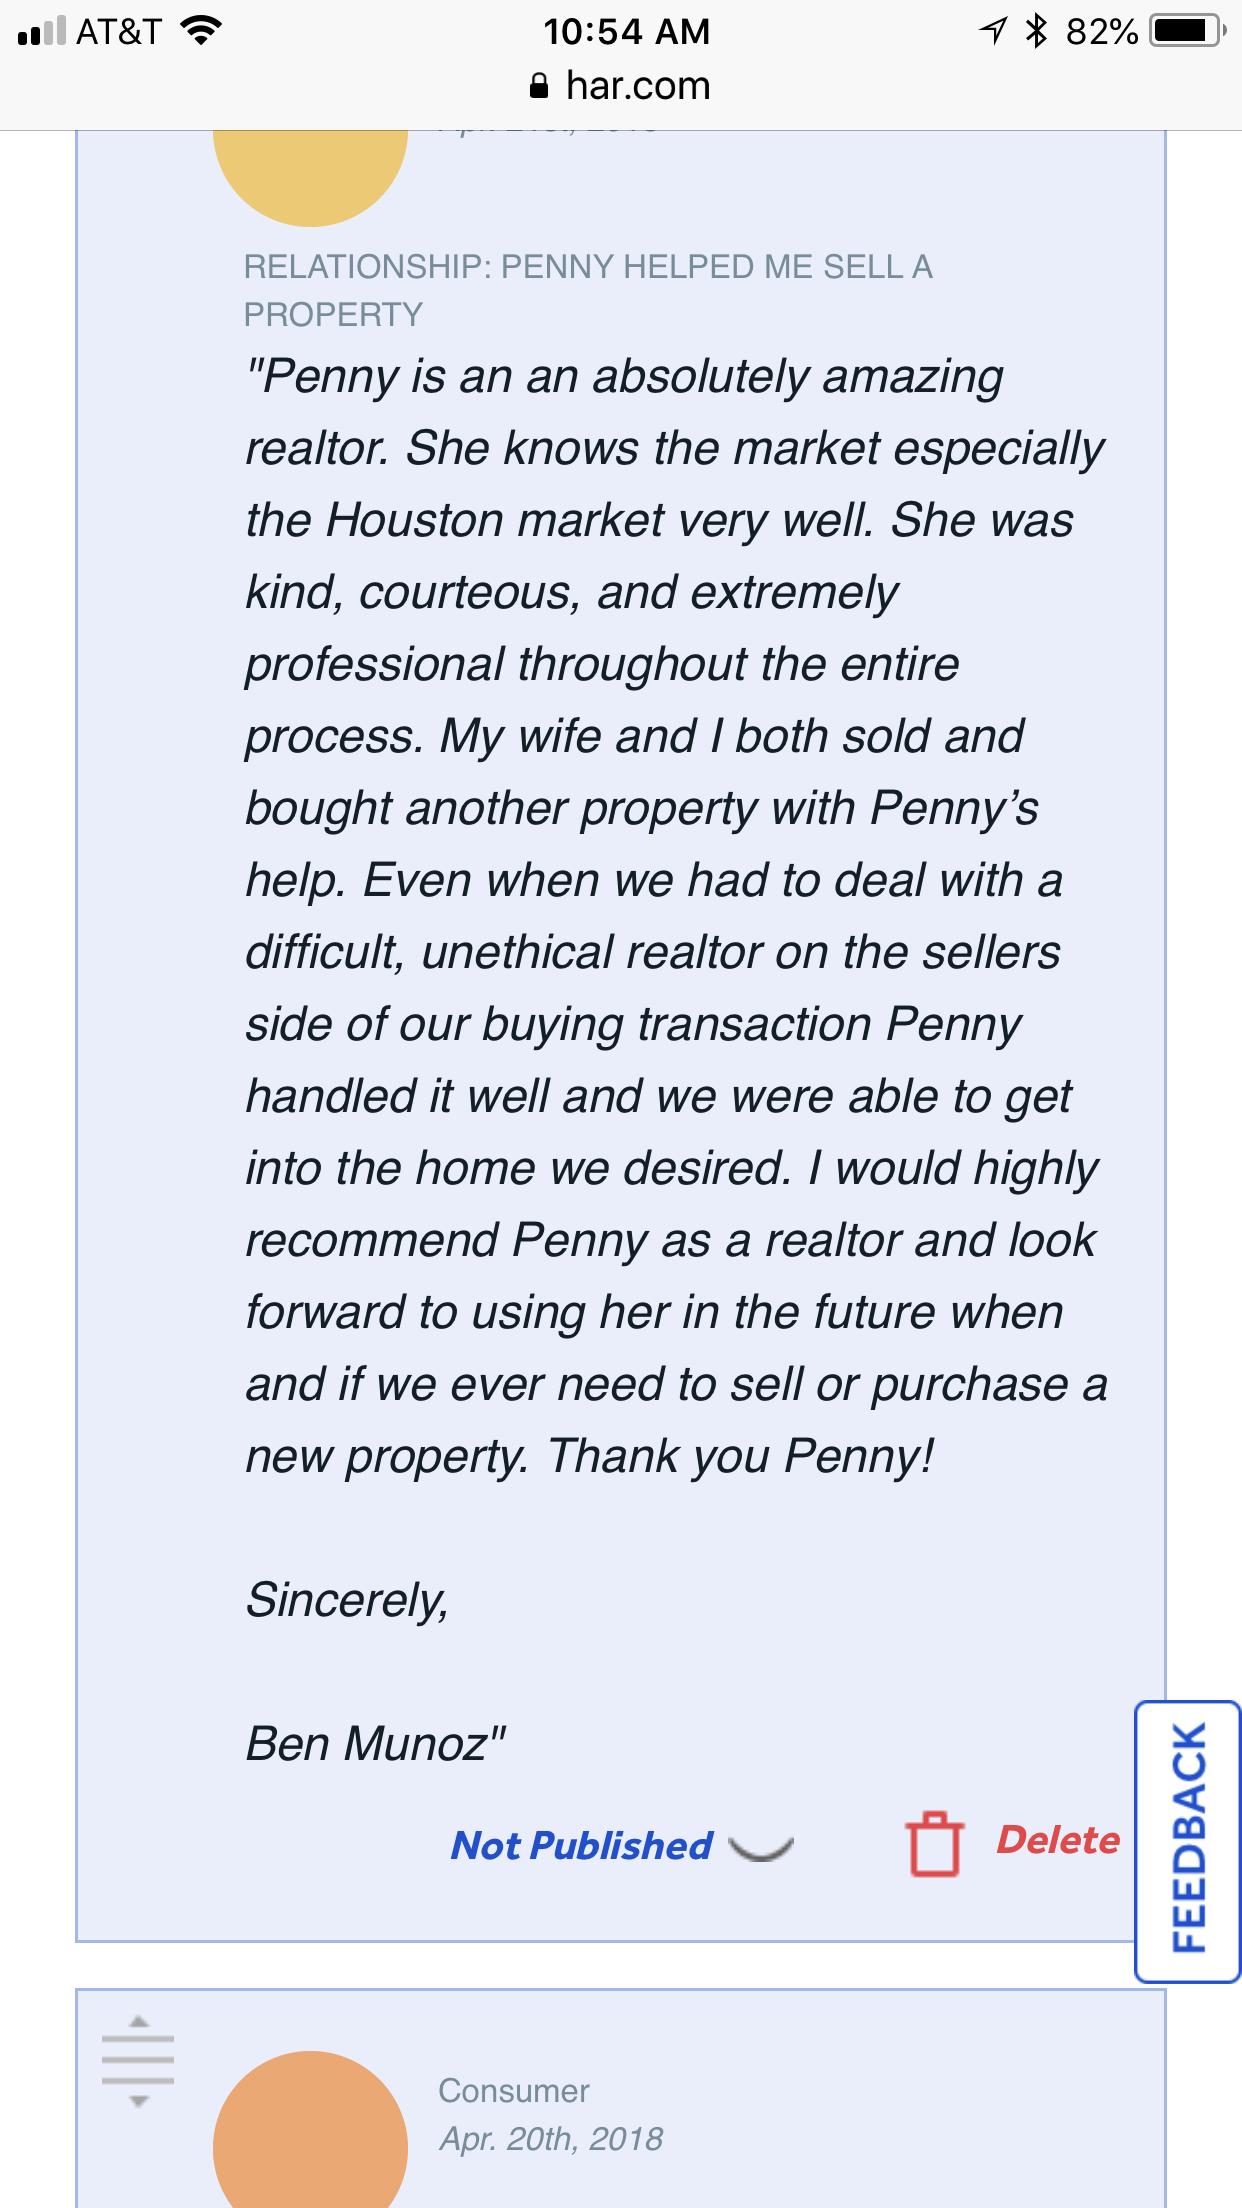Tap the battery indicator icon

(x=1187, y=31)
